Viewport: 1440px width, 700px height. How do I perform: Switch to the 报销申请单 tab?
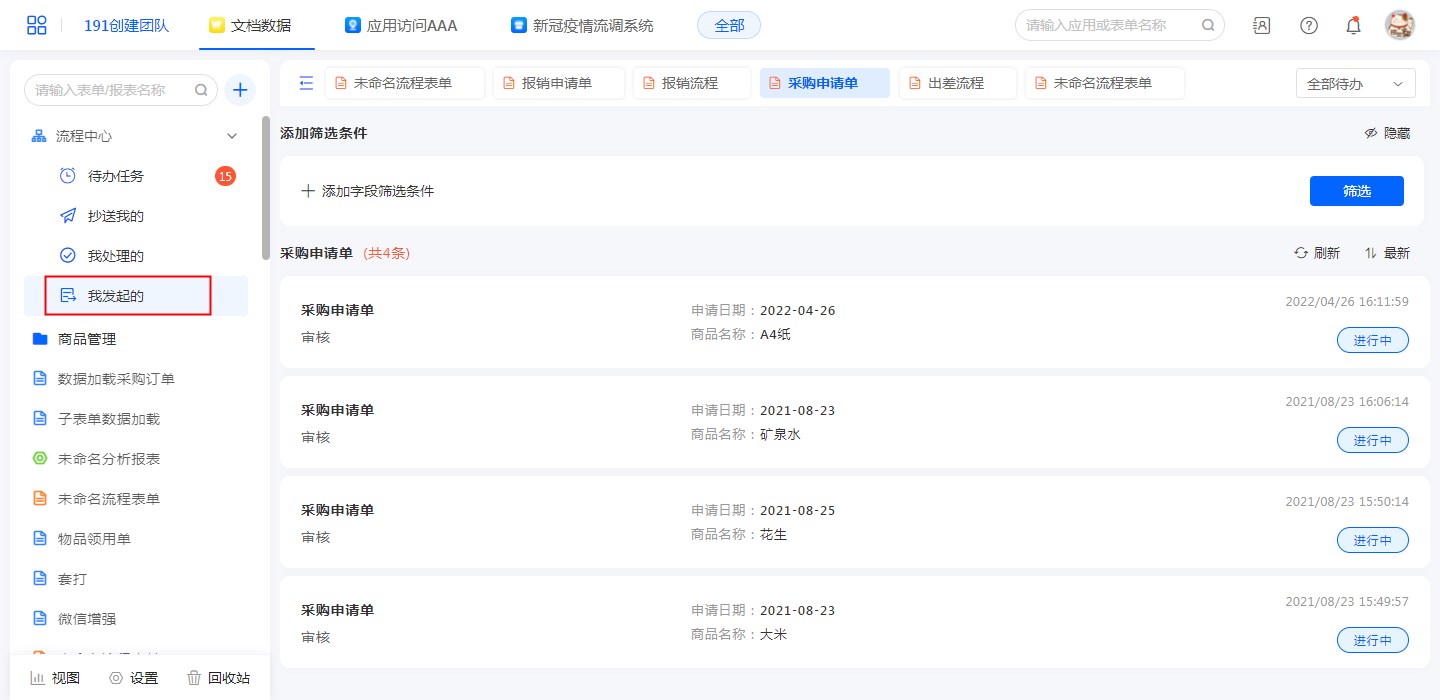point(558,83)
